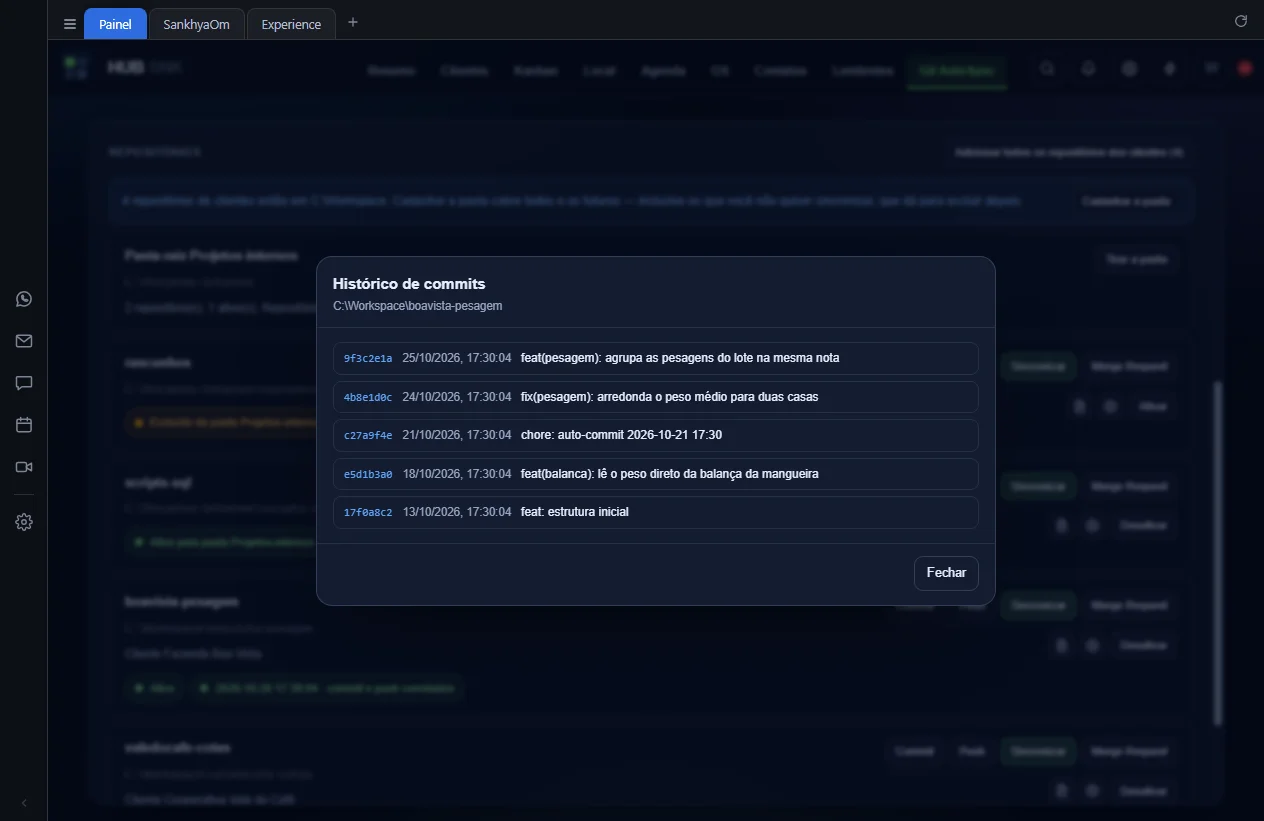
Task: Click the 'feat: estrutura inicial' commit message
Action: [x=575, y=512]
